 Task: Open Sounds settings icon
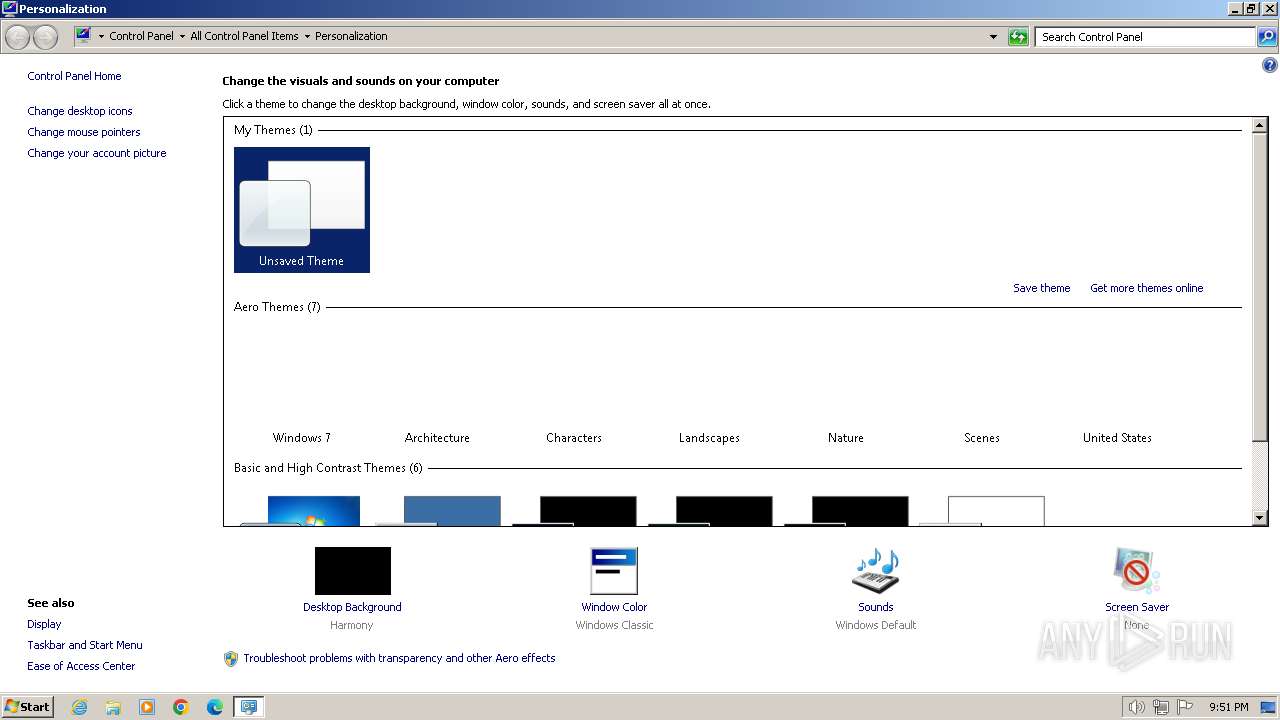coord(876,571)
